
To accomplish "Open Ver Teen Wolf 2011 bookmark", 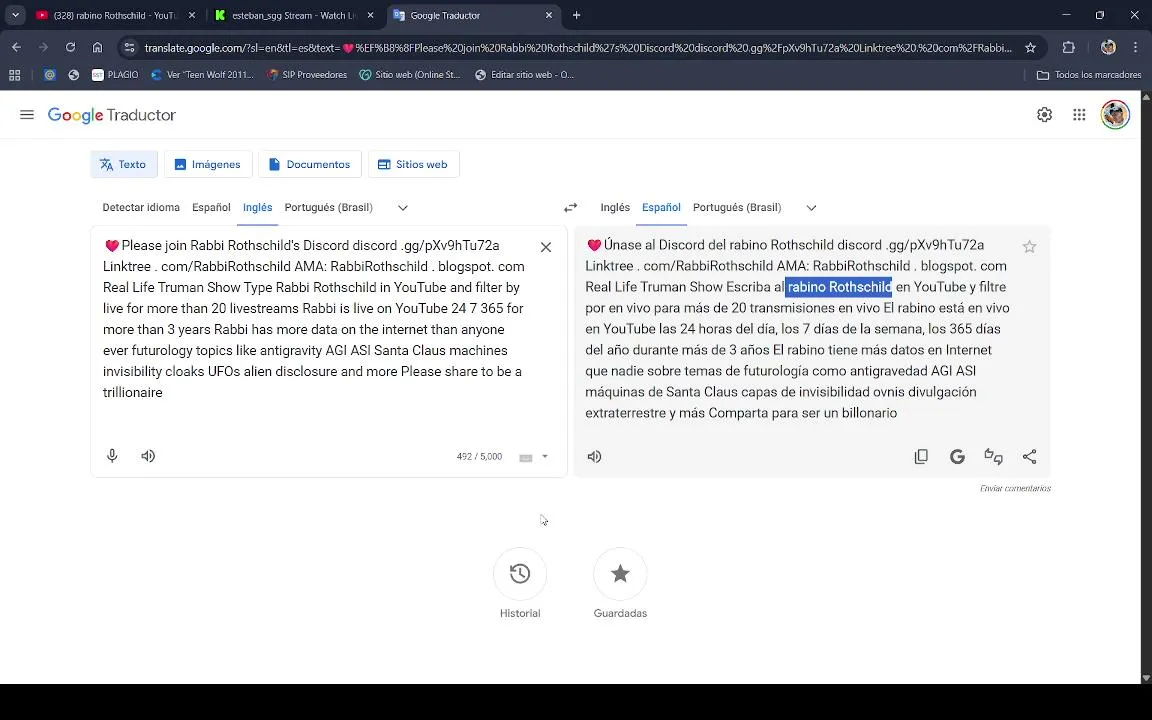I will (x=202, y=75).
